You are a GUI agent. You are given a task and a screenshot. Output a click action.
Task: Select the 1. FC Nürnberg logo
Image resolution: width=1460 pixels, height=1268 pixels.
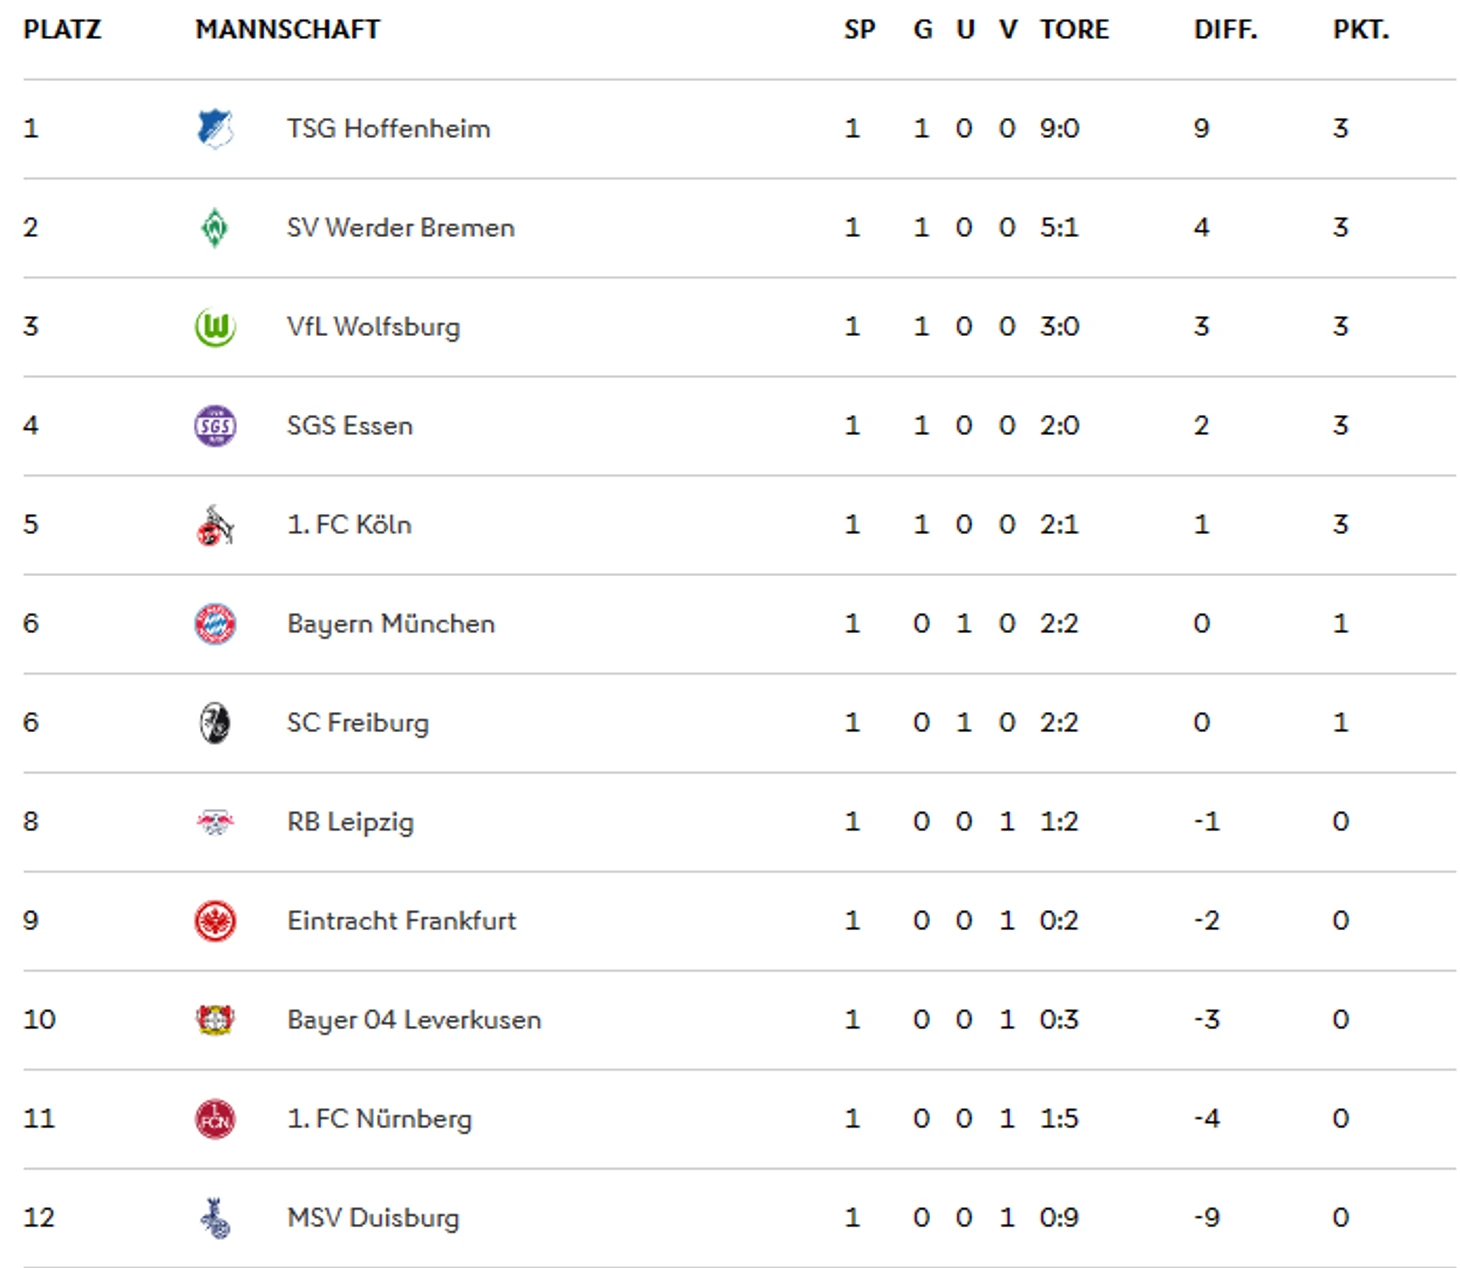(215, 1119)
